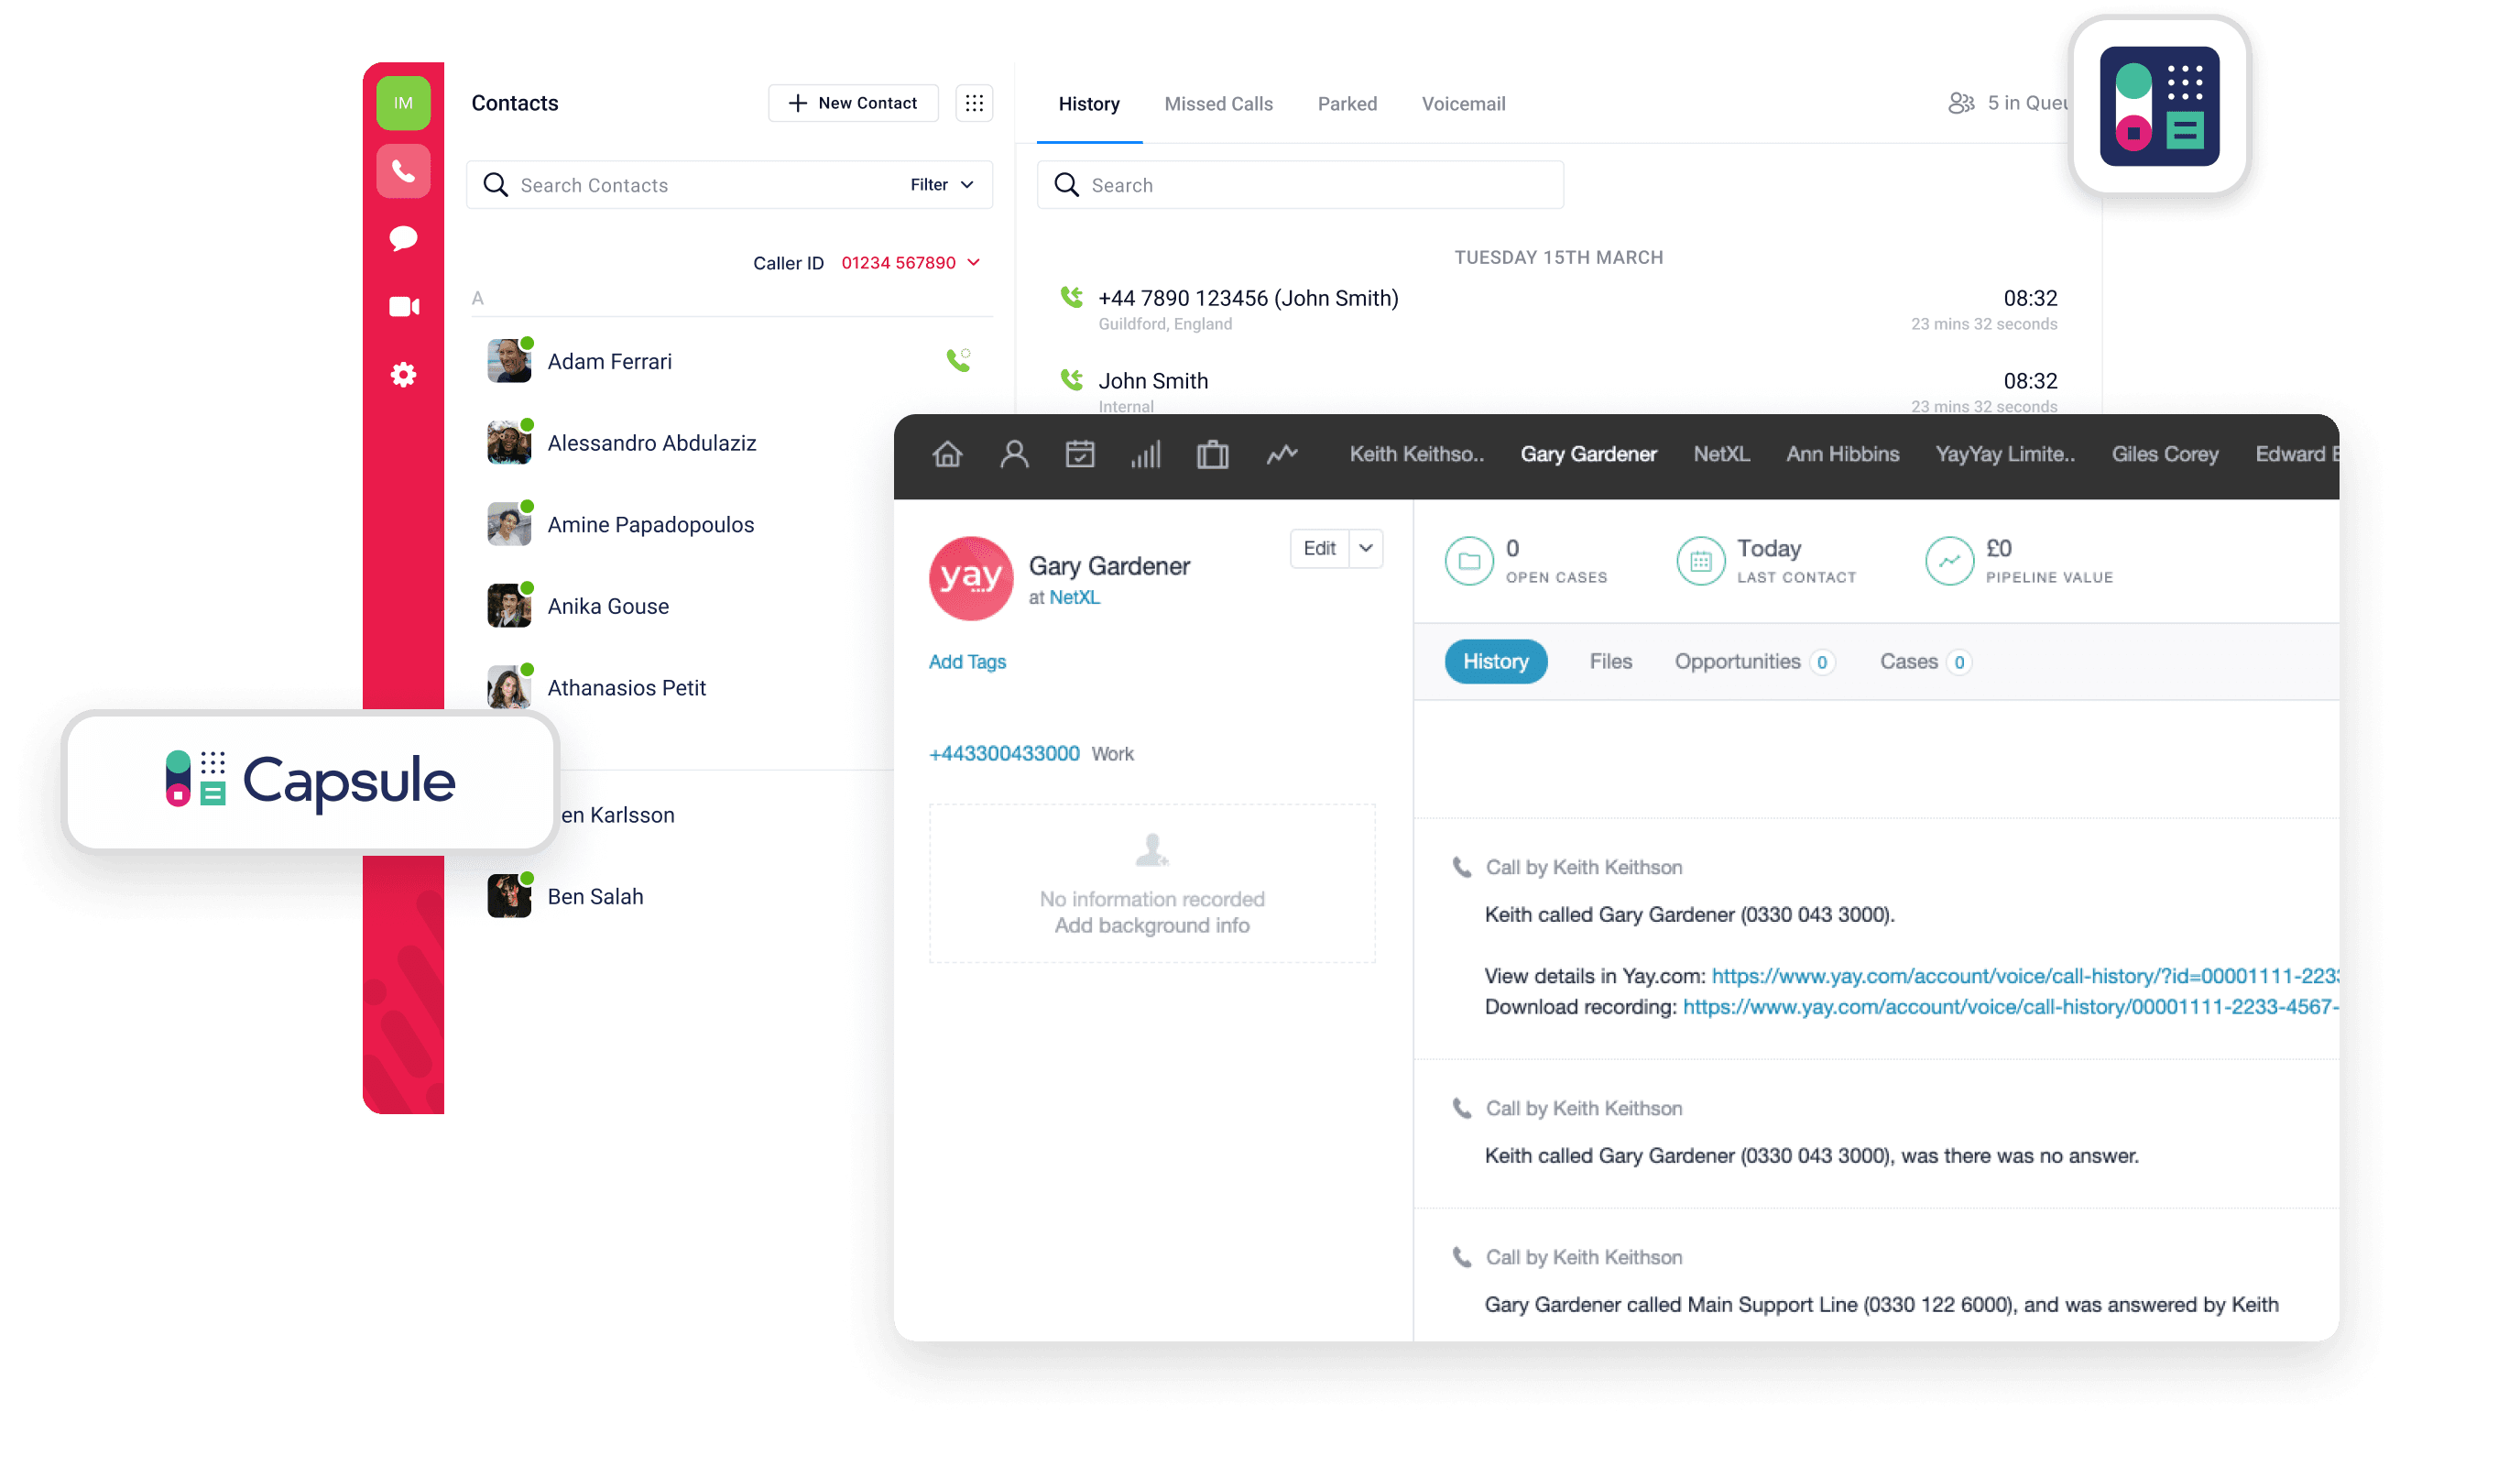
Task: Click the home icon in Capsule CRM
Action: (947, 454)
